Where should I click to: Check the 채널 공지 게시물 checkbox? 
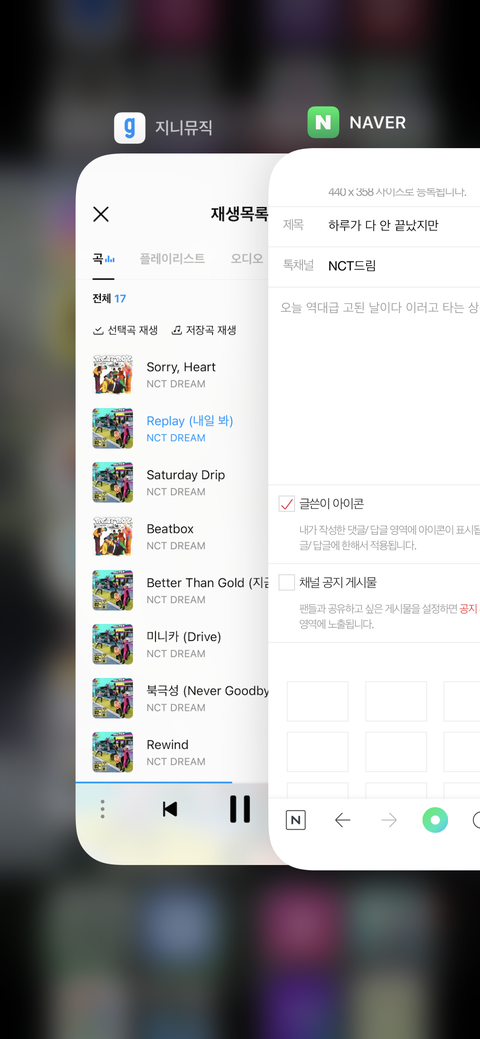(286, 582)
